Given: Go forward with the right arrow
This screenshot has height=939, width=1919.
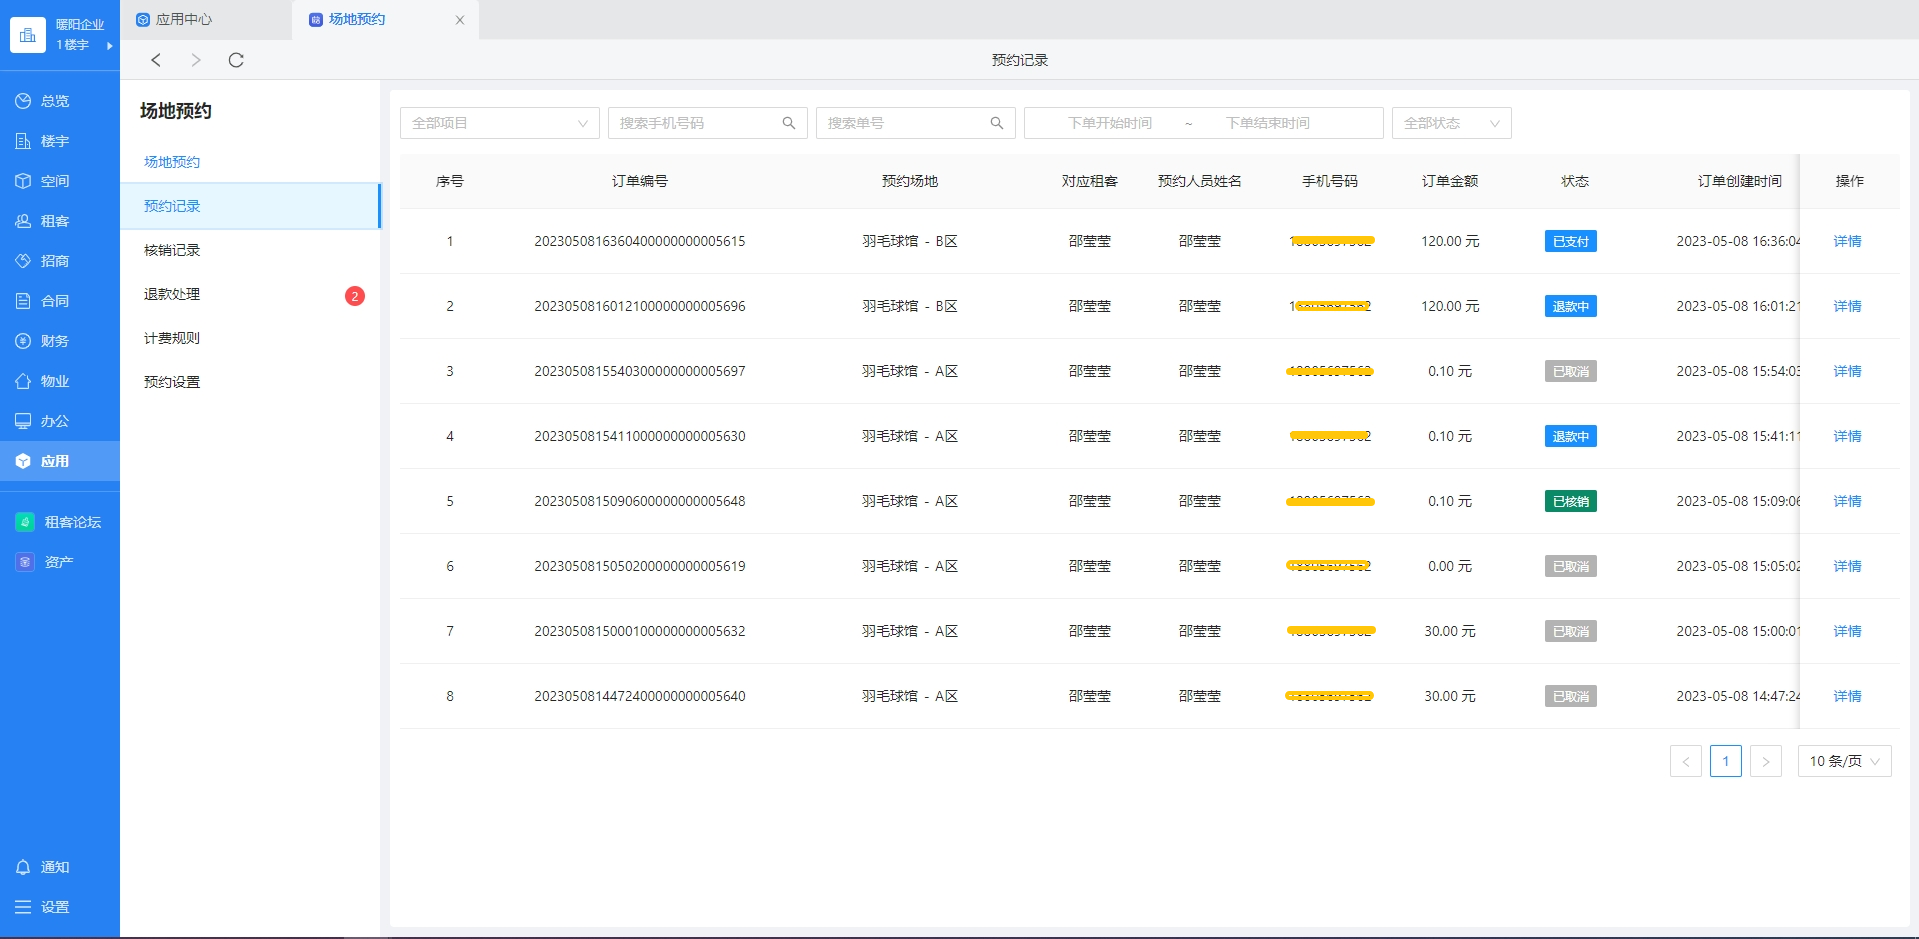Looking at the screenshot, I should pyautogui.click(x=196, y=60).
